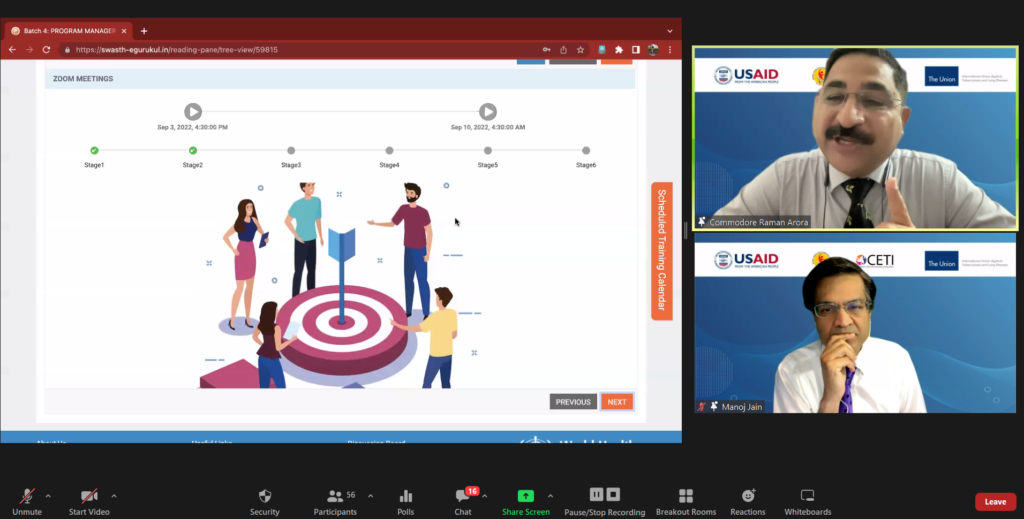Image resolution: width=1024 pixels, height=519 pixels.
Task: Play the Sep 10, 2022 meeting recording
Action: pyautogui.click(x=488, y=112)
